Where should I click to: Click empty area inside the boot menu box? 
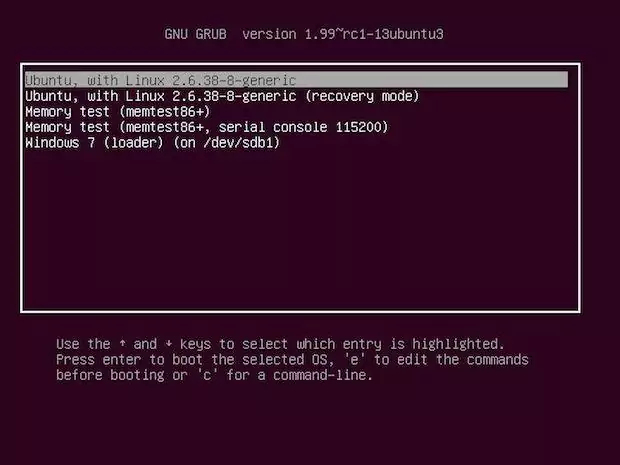pyautogui.click(x=301, y=229)
